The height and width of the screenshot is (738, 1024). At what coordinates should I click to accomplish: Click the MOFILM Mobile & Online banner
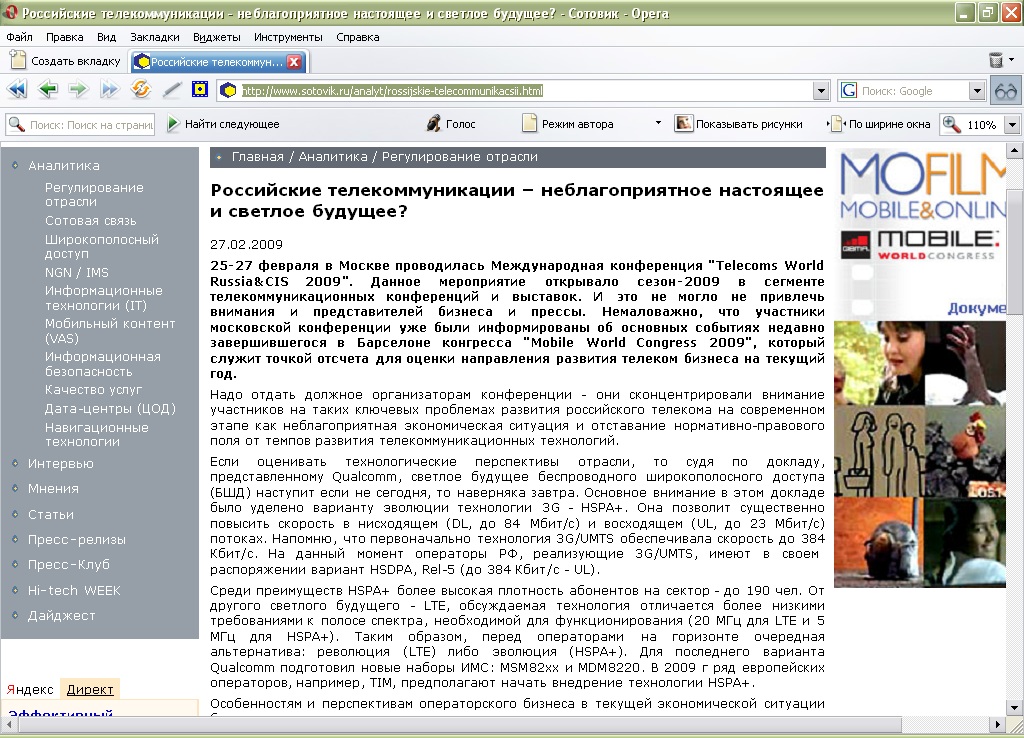point(921,186)
